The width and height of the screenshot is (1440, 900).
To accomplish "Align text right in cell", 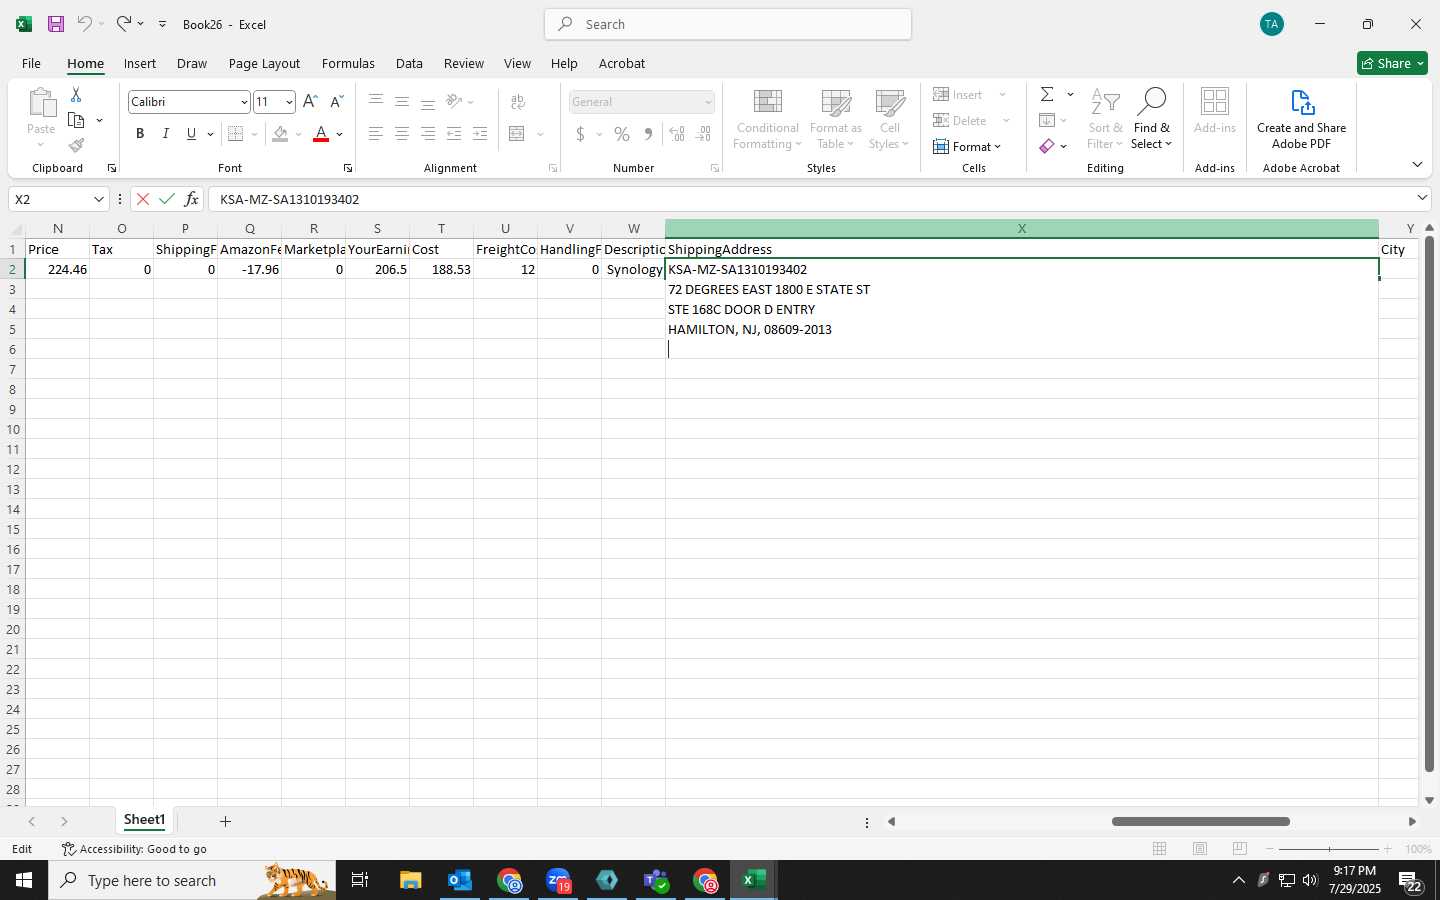I will click(x=428, y=134).
